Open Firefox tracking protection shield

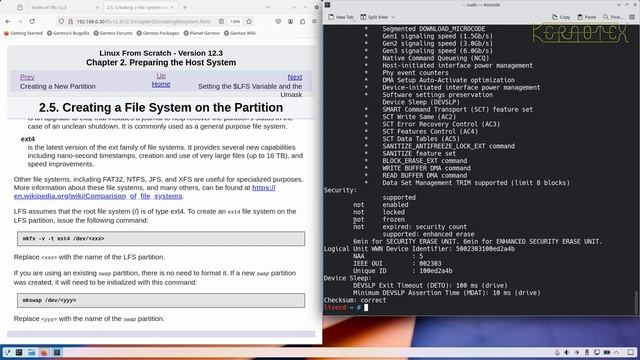pos(61,21)
